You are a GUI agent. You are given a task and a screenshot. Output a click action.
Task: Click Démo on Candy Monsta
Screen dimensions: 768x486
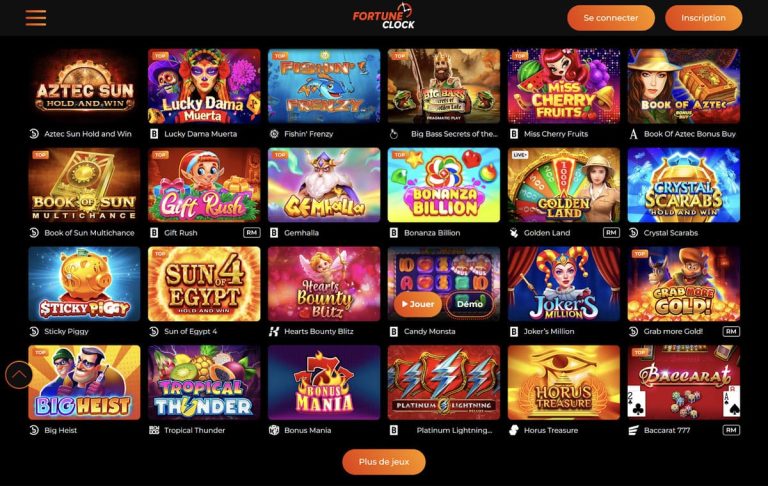click(470, 304)
